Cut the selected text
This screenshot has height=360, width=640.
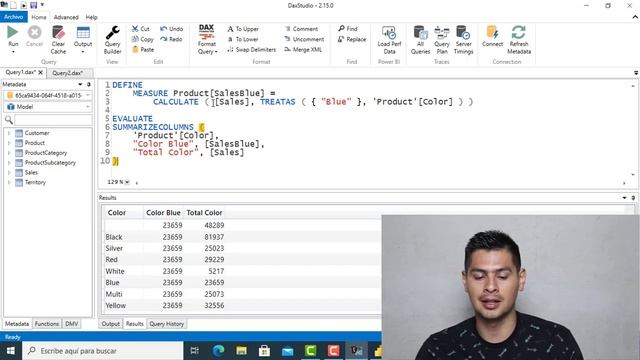[x=140, y=29]
